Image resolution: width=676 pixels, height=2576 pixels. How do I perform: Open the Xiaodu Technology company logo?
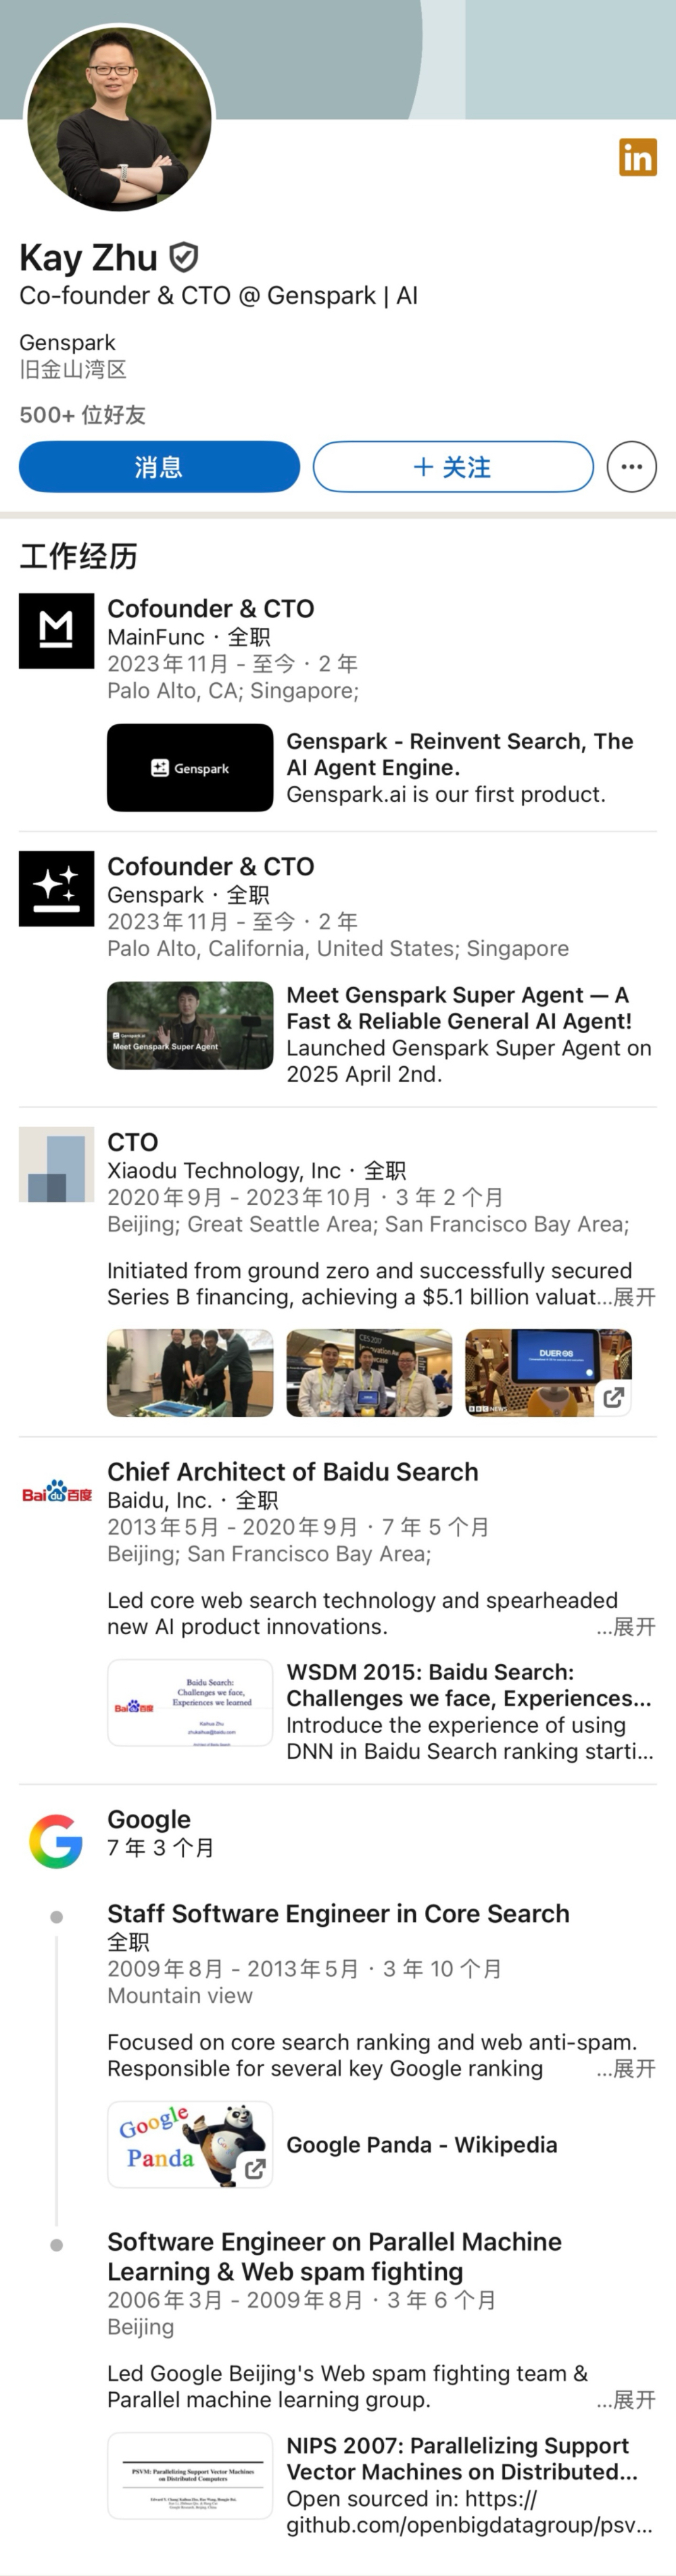tap(56, 1165)
